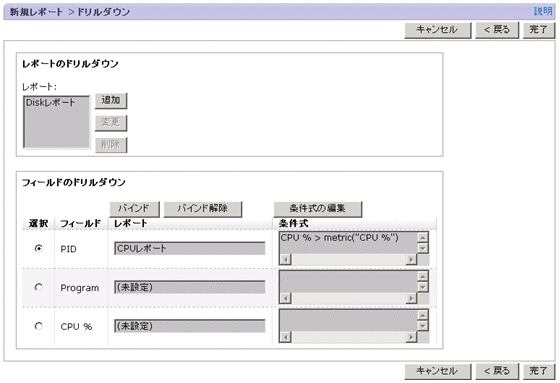Click the バインド button
The width and height of the screenshot is (560, 383).
134,209
